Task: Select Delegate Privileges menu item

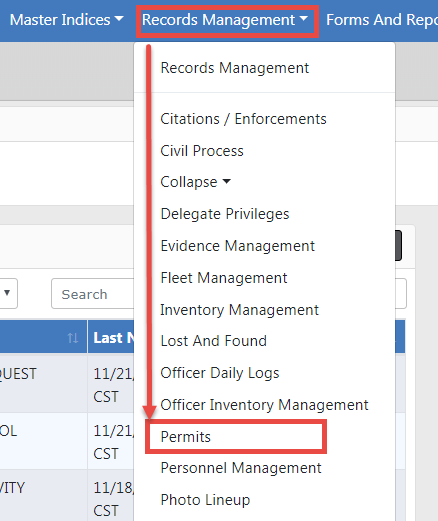Action: (x=225, y=214)
